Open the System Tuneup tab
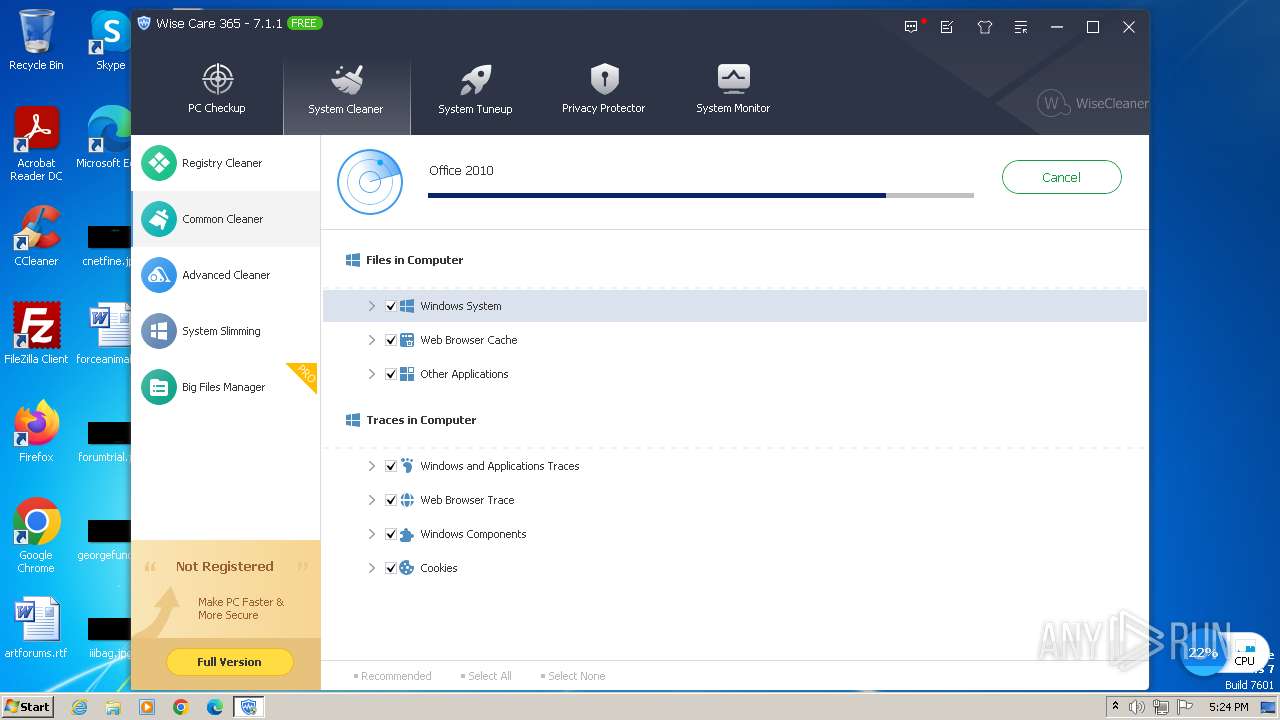The image size is (1280, 720). [475, 91]
